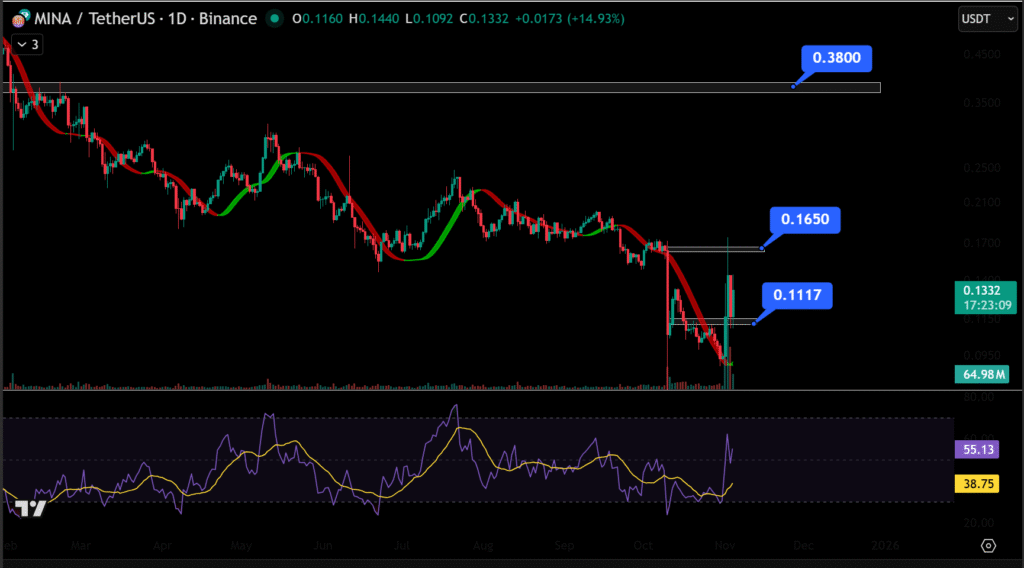Screen dimensions: 1024x568
Task: Select the 0.1117 price callout label
Action: click(x=796, y=295)
